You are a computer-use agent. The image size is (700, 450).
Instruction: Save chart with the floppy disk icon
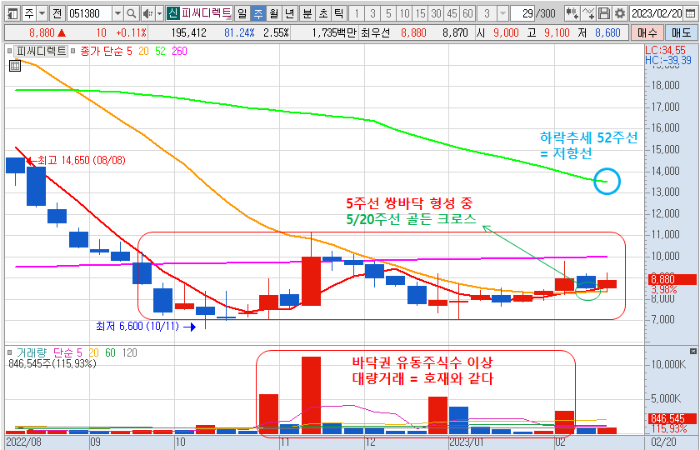[604, 13]
